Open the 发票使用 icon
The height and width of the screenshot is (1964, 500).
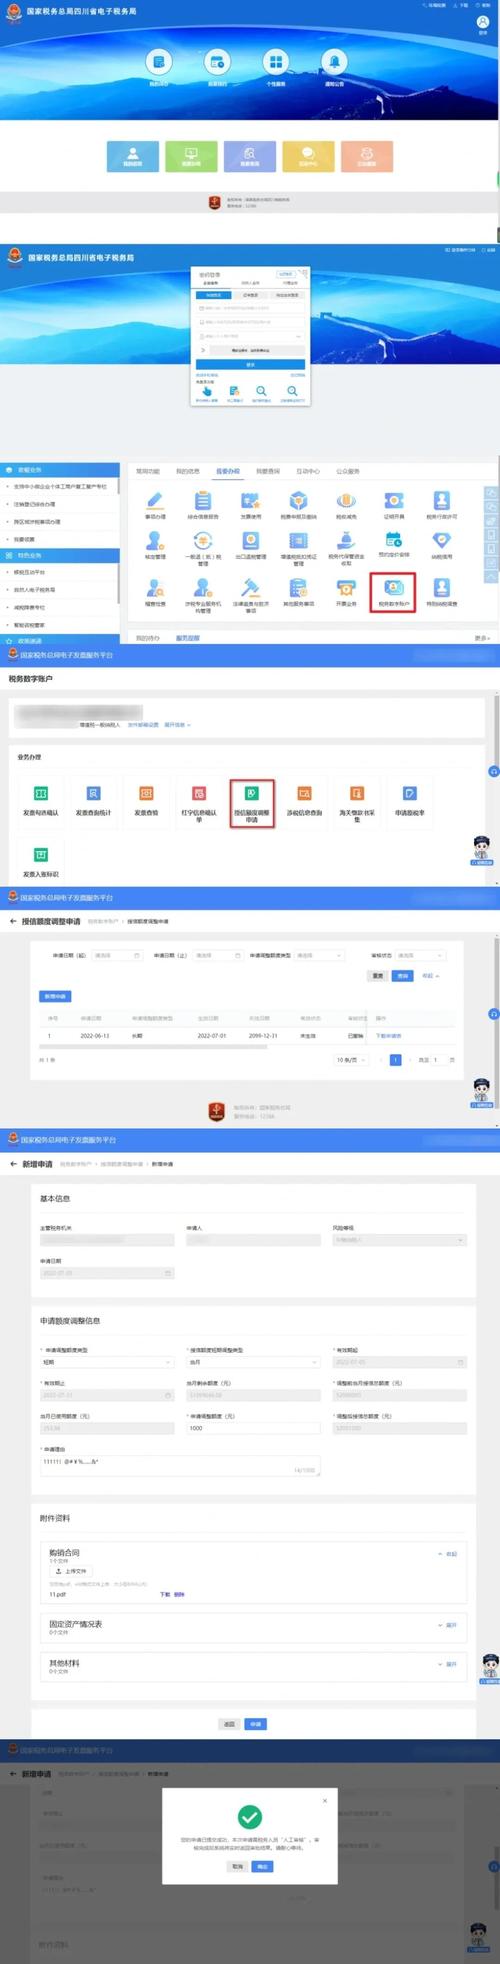250,506
